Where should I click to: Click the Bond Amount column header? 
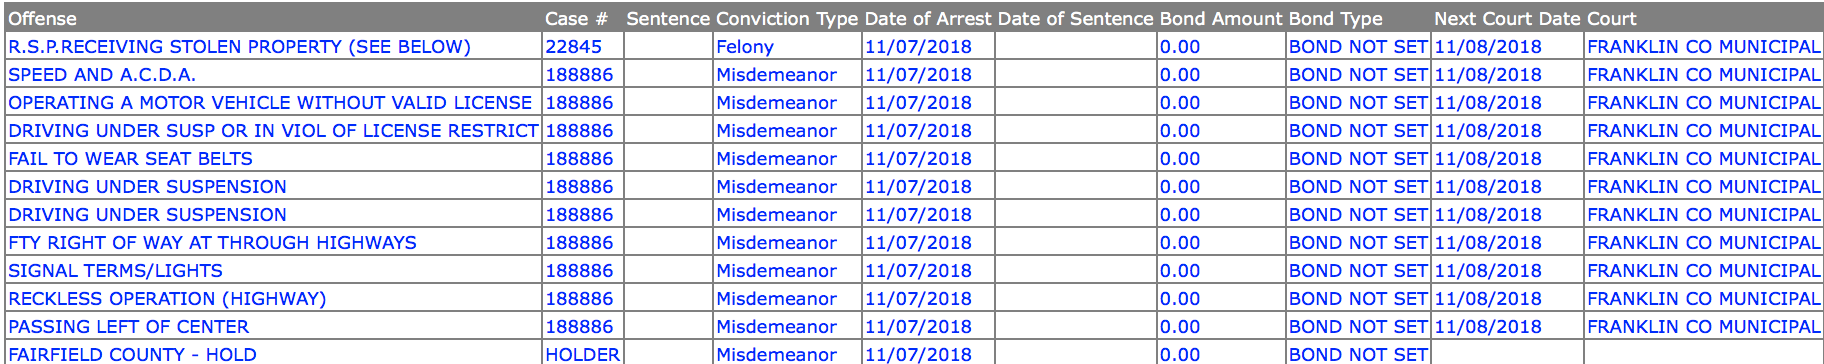(x=1221, y=18)
